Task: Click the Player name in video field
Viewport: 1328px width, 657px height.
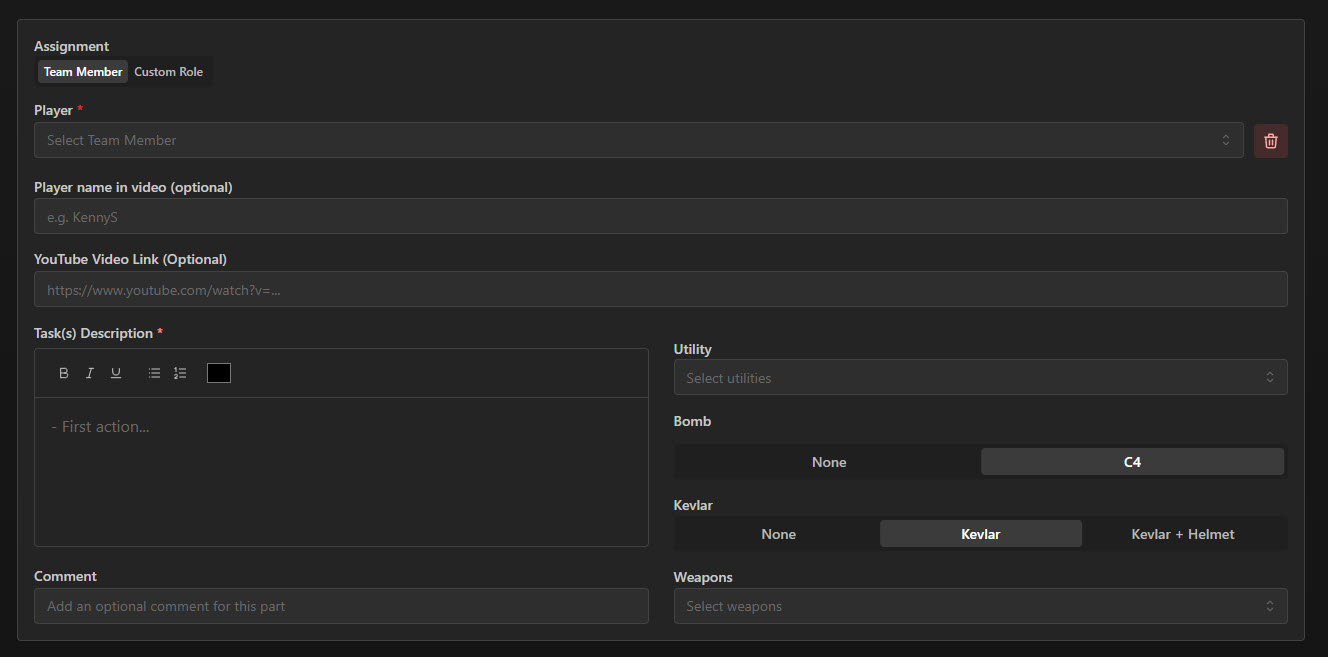Action: (x=660, y=216)
